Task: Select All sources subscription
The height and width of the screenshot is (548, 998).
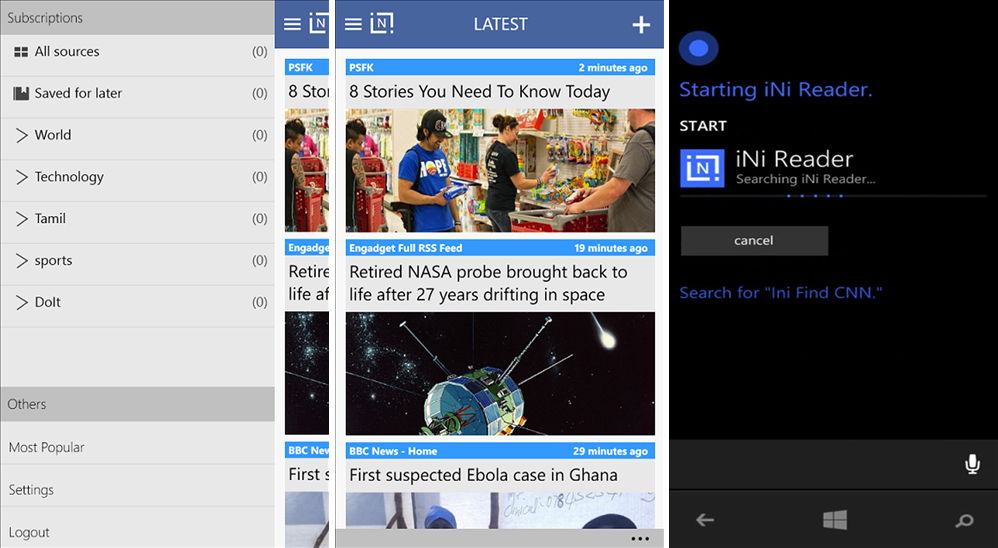Action: click(137, 52)
